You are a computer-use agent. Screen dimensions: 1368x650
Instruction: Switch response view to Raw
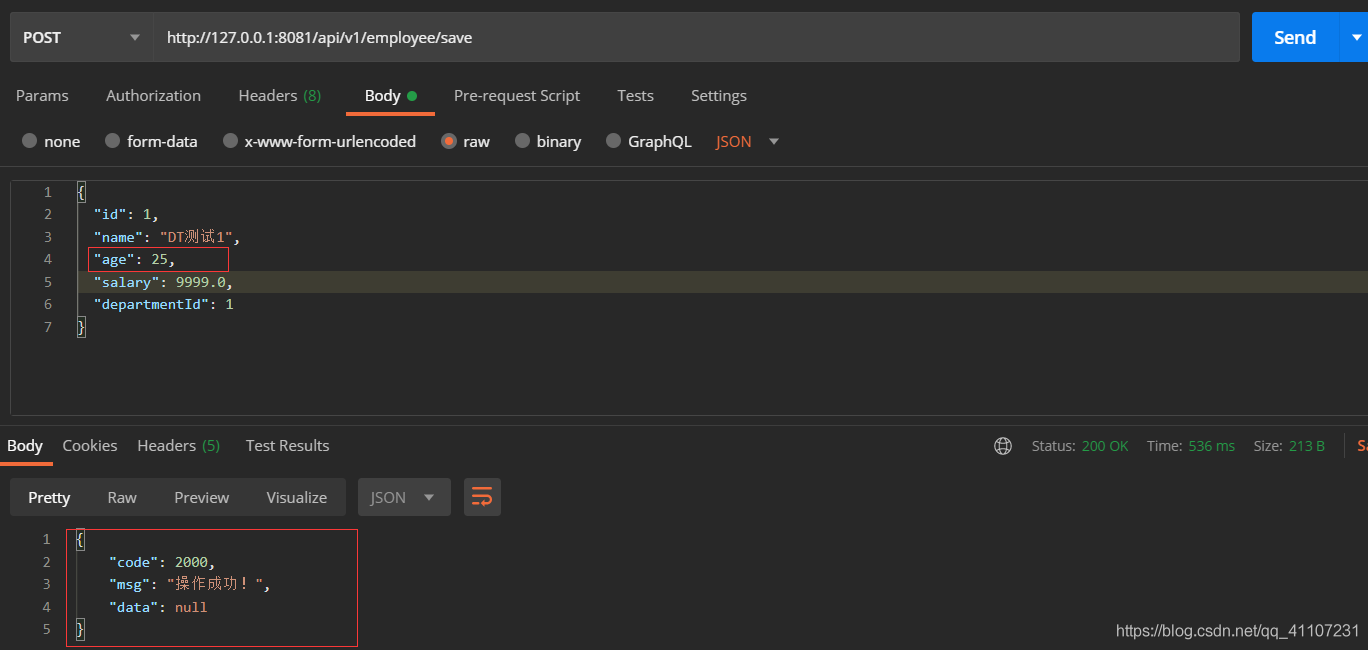tap(122, 497)
